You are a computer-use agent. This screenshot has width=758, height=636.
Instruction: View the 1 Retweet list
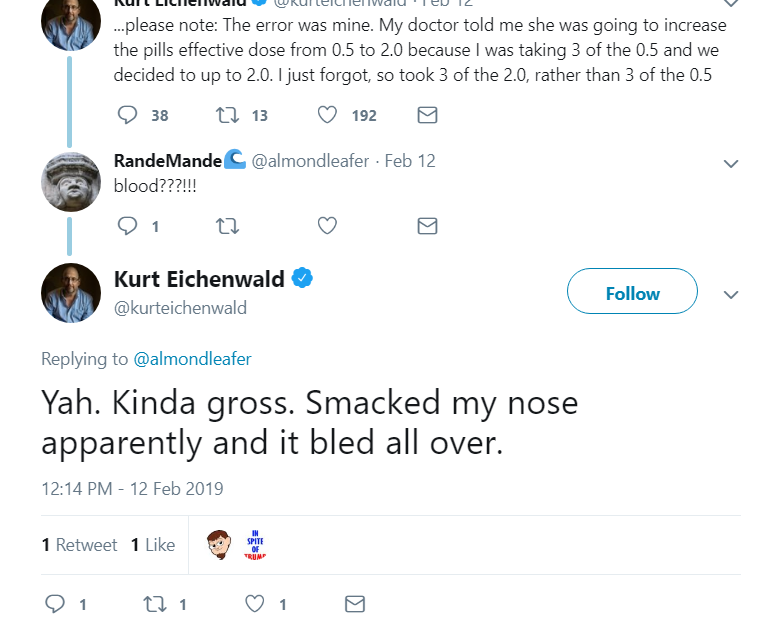79,545
